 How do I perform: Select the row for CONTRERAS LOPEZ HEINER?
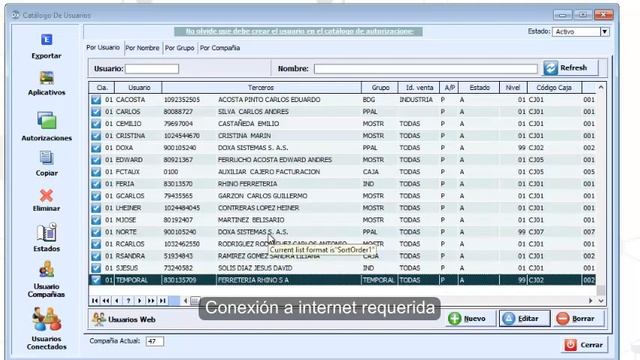342,208
